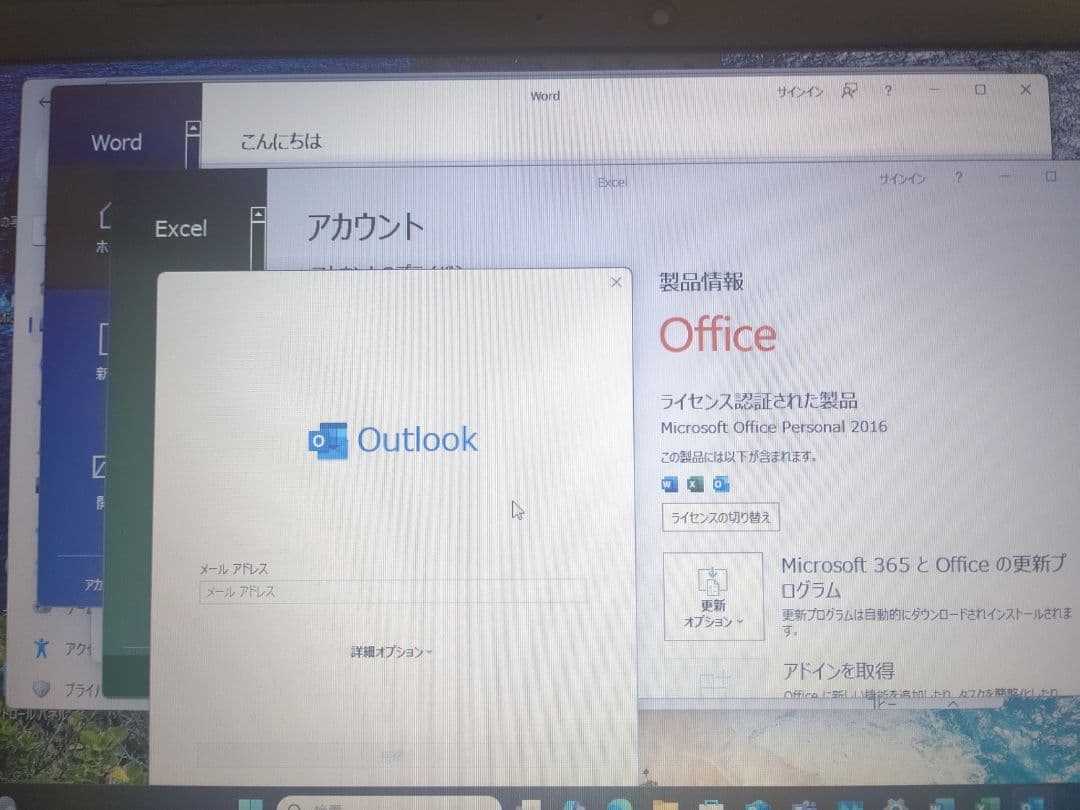Click the 開く (Open) icon in Word sidebar
Image resolution: width=1080 pixels, height=810 pixels.
click(100, 470)
